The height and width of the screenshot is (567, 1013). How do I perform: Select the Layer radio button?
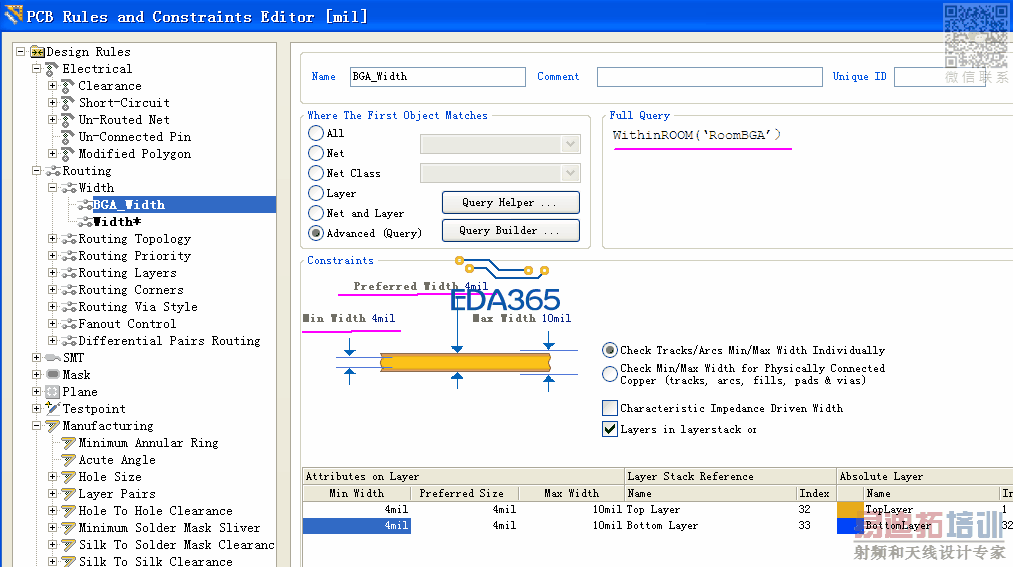pyautogui.click(x=316, y=193)
